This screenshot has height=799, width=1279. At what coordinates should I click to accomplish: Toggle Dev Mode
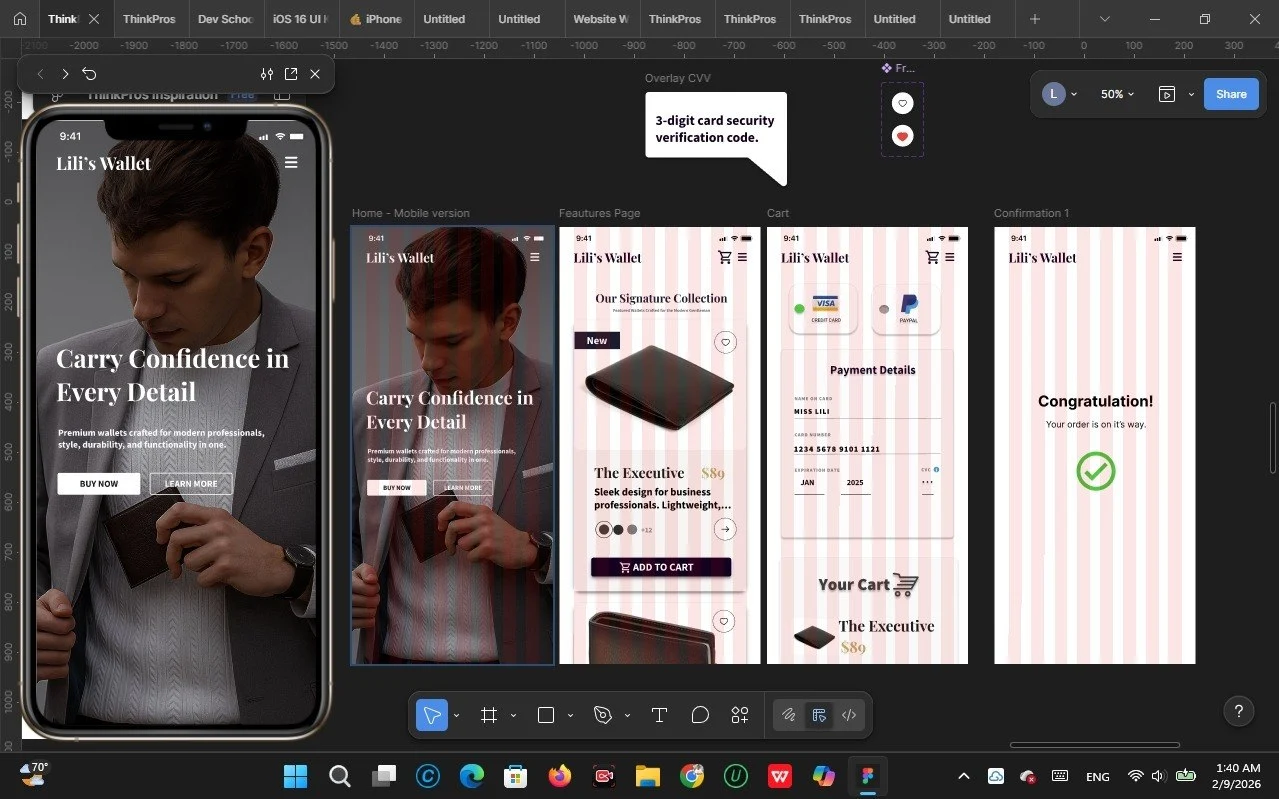[x=849, y=715]
